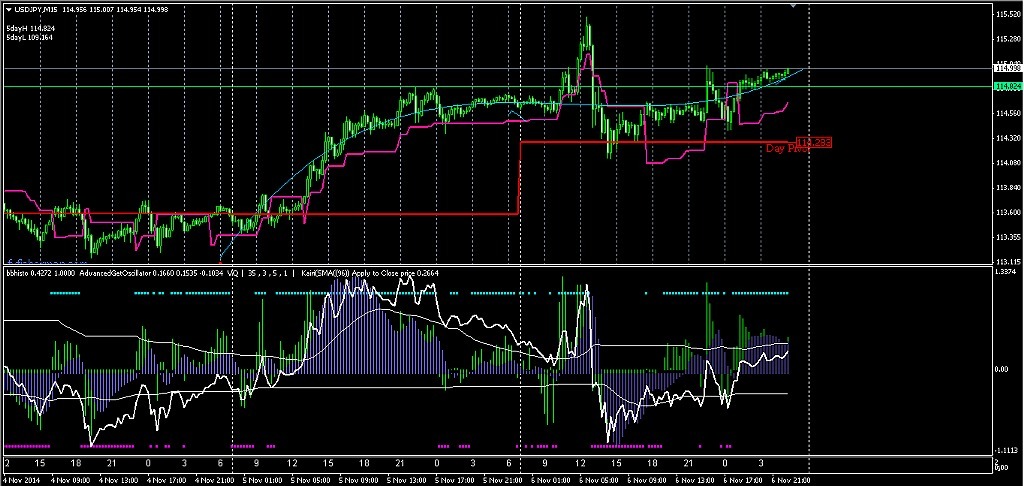The height and width of the screenshot is (486, 1024).
Task: Click the 115.520 price scale value
Action: (x=1006, y=14)
